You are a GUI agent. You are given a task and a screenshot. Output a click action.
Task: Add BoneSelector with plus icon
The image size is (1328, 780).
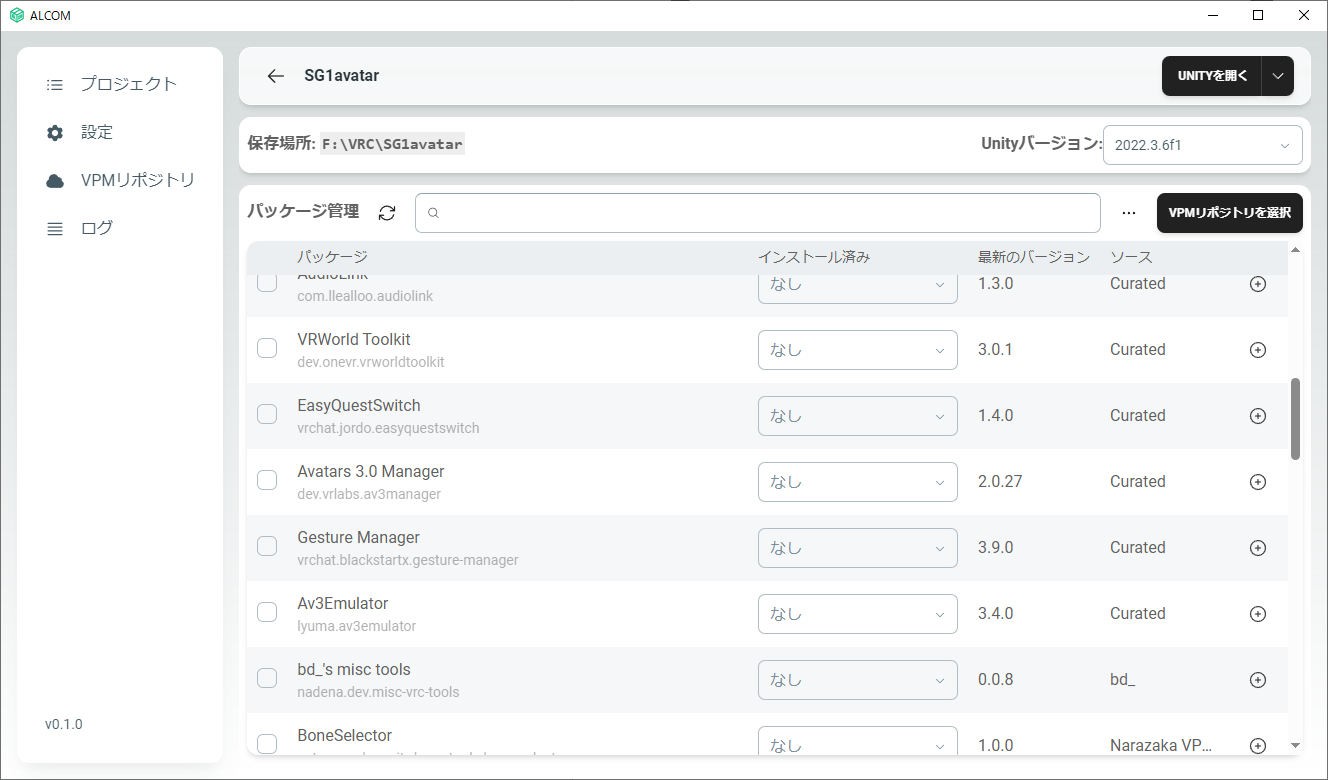click(1258, 746)
